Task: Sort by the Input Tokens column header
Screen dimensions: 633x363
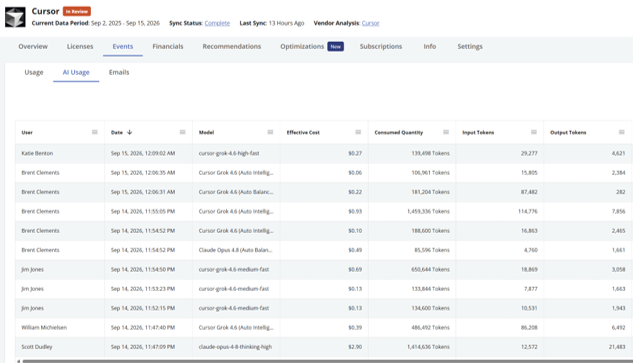Action: coord(478,132)
